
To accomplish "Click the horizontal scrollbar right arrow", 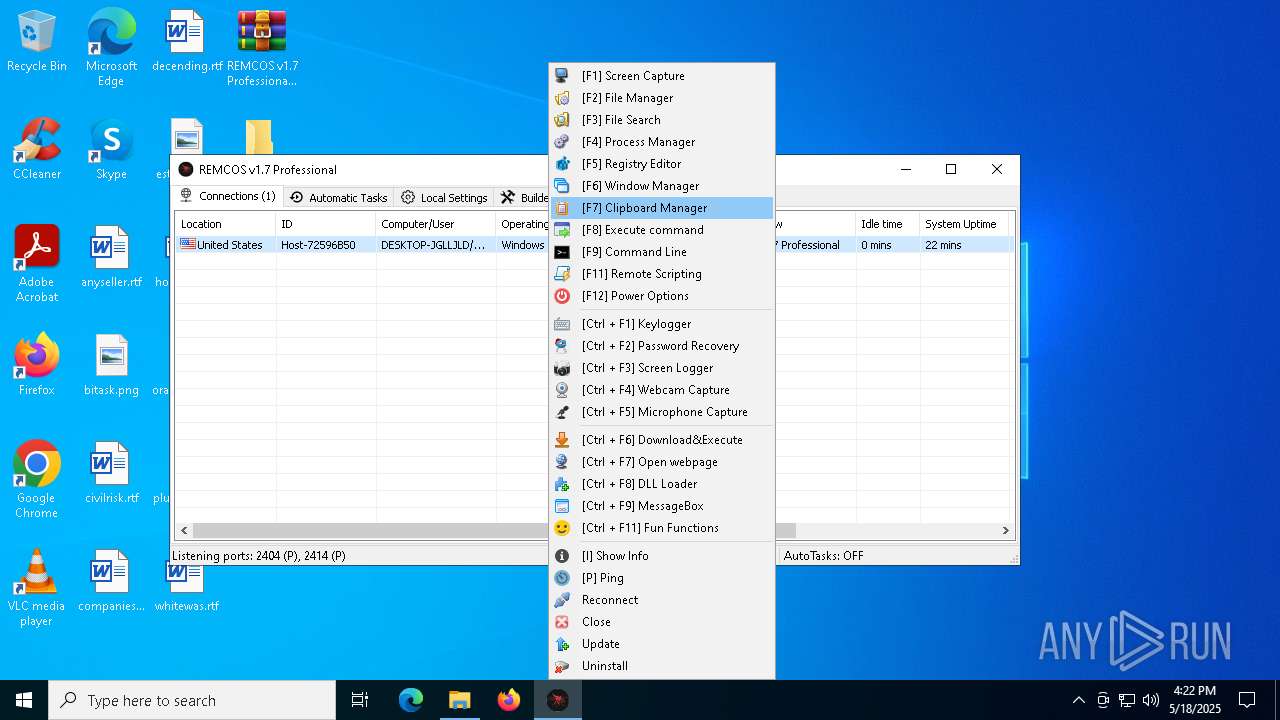I will (x=1006, y=531).
